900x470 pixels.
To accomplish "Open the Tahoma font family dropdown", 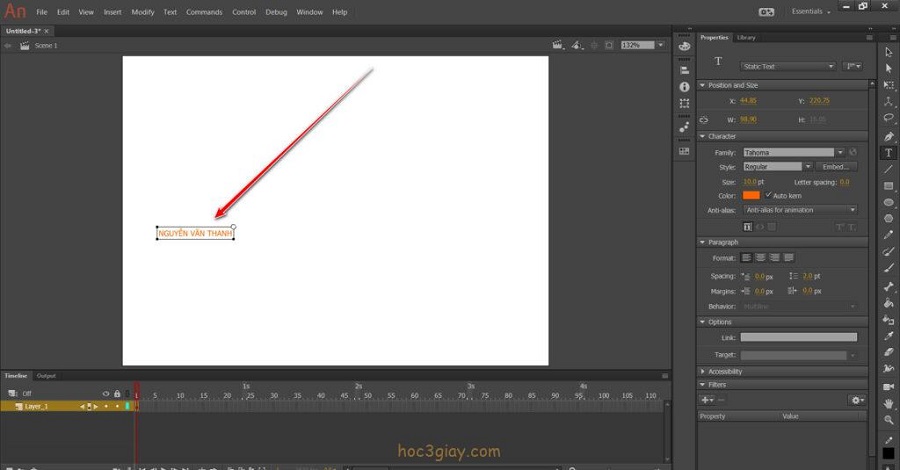I will (794, 153).
